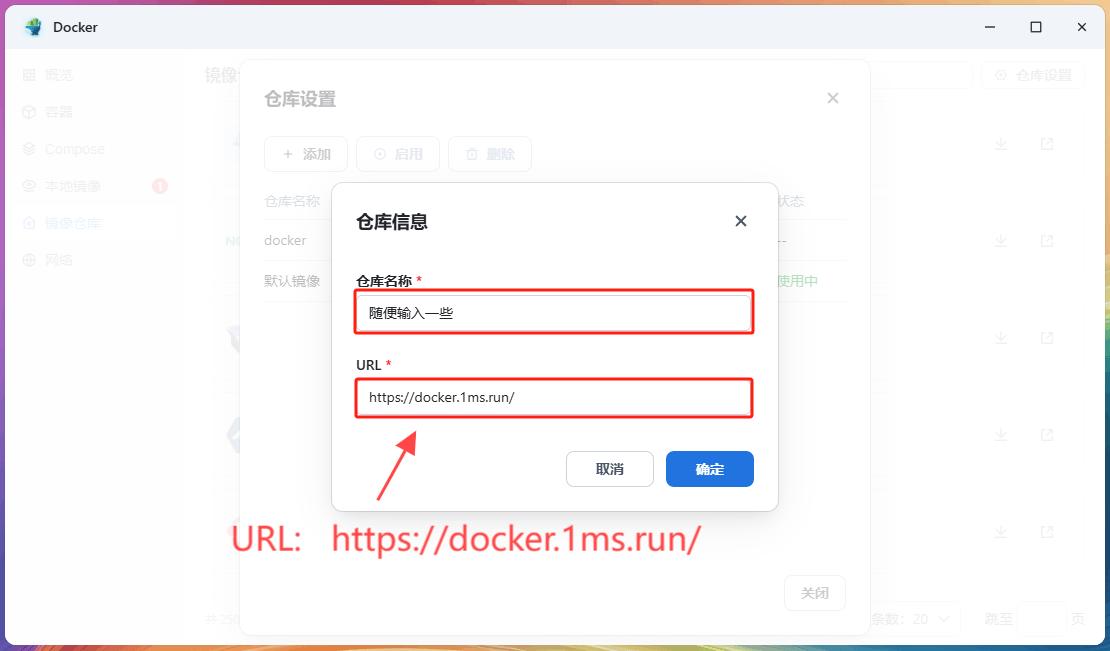Go to Compose in the sidebar
The width and height of the screenshot is (1110, 651).
(x=73, y=149)
